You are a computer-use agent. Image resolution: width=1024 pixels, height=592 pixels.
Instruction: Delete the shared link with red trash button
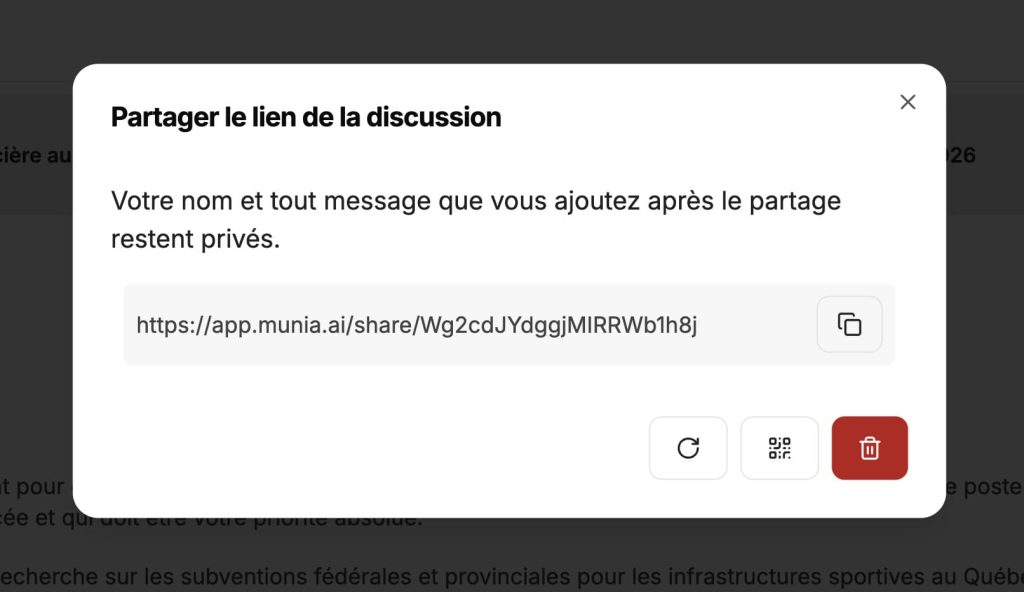point(869,448)
